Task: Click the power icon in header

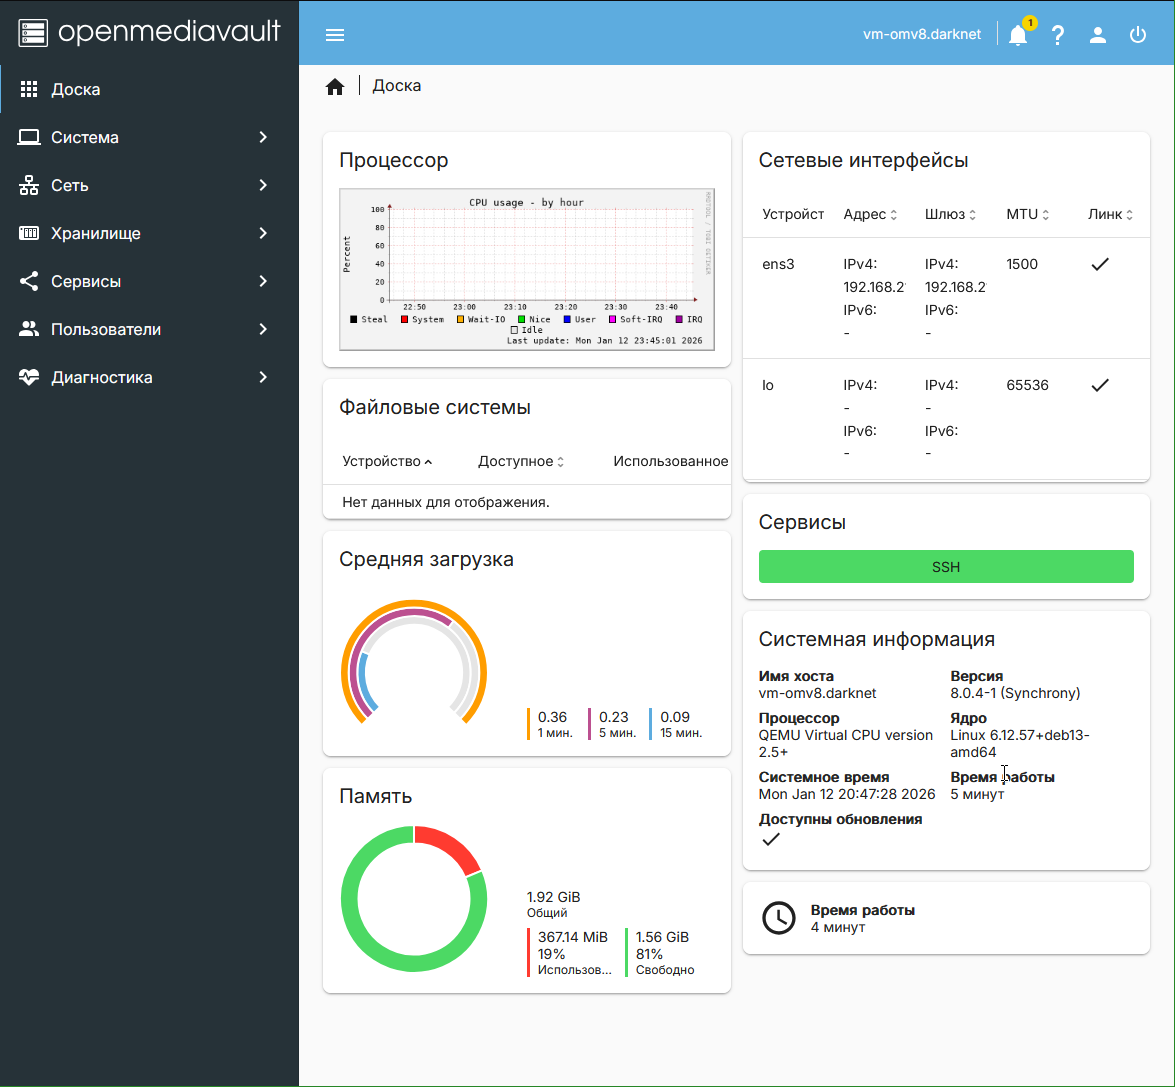Action: (x=1138, y=35)
